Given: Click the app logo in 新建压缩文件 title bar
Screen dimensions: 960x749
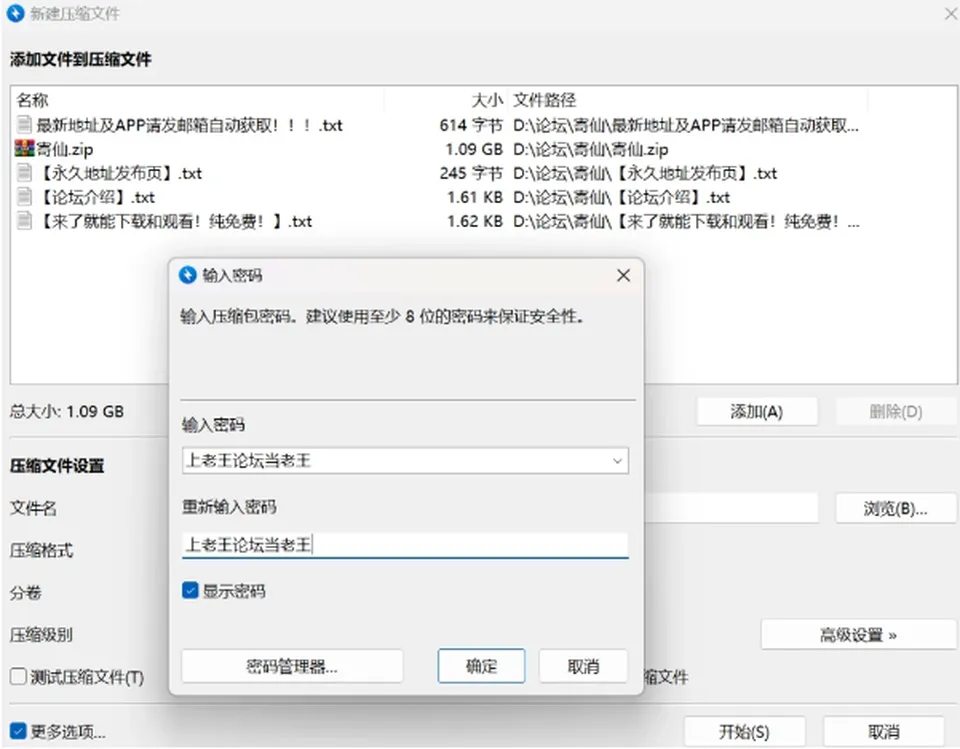Looking at the screenshot, I should point(15,13).
